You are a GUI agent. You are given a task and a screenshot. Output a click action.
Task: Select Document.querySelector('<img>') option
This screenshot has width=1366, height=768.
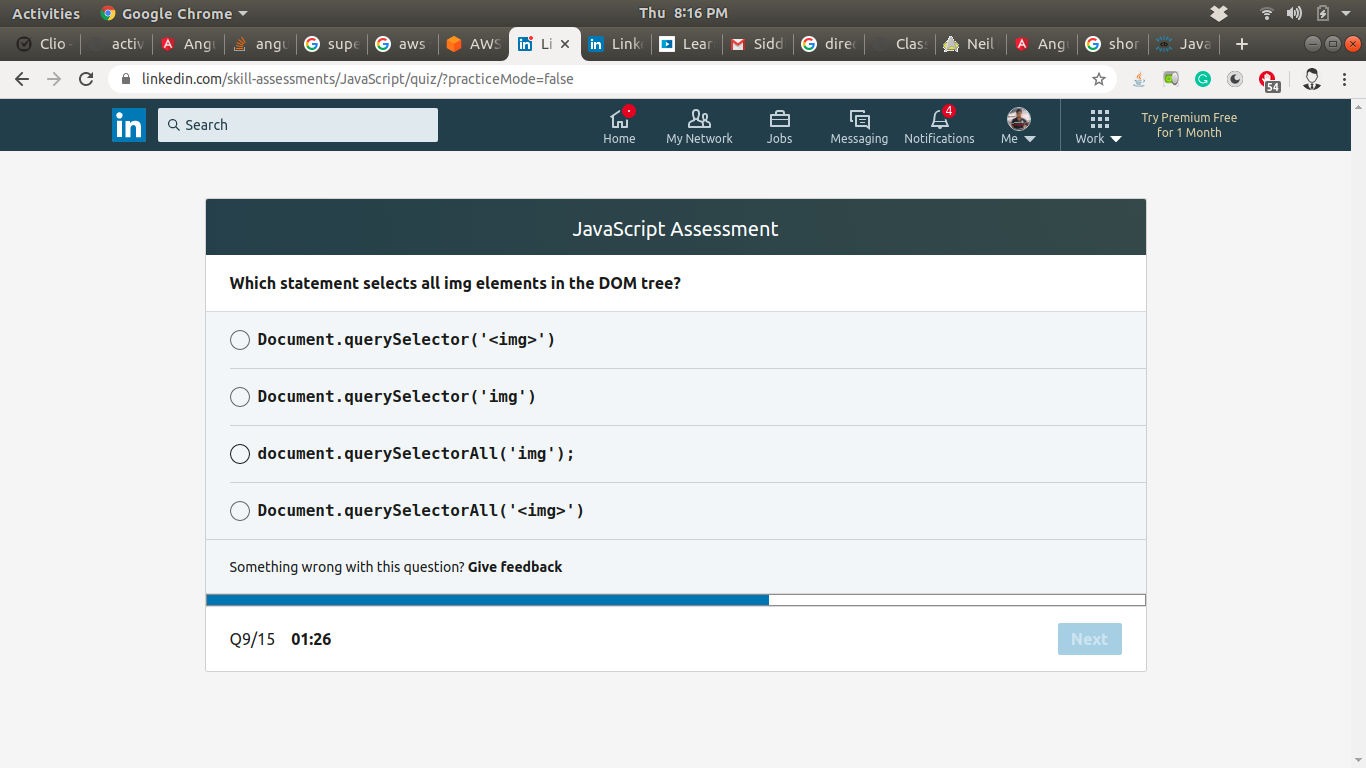[x=240, y=340]
